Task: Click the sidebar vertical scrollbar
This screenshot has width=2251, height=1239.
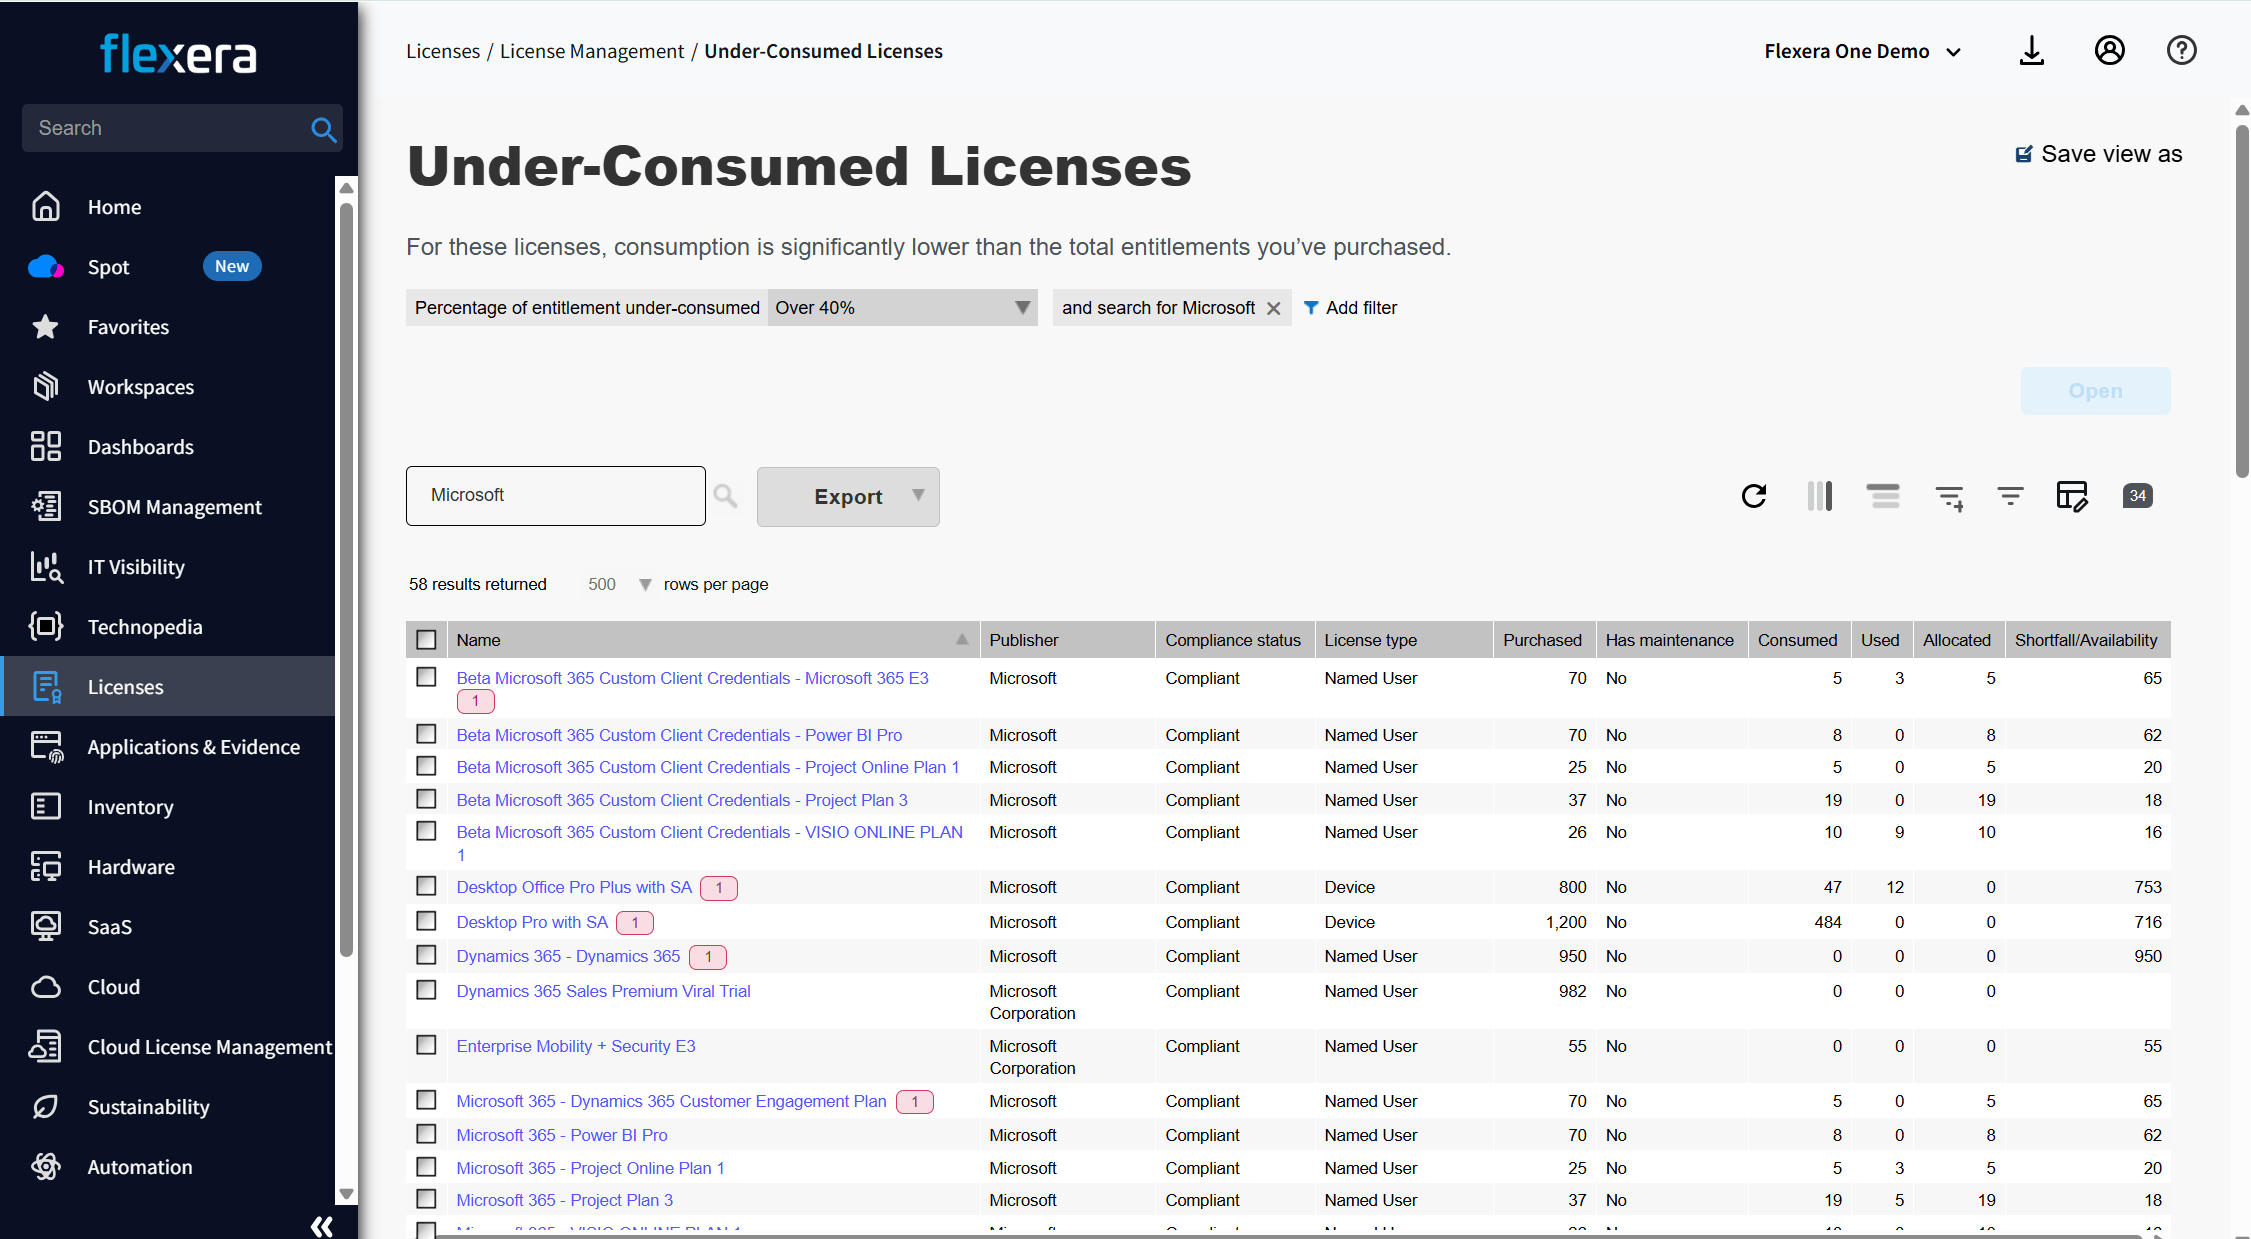Action: click(346, 580)
